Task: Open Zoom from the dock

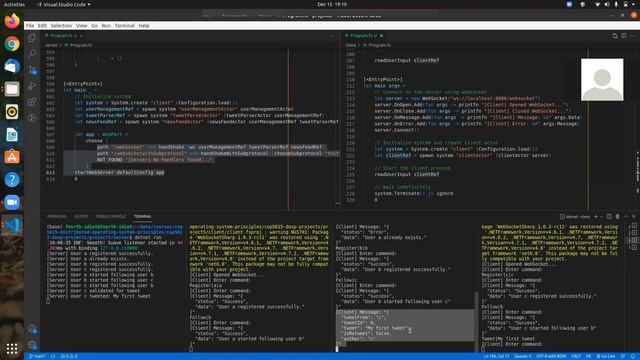Action: tap(12, 202)
